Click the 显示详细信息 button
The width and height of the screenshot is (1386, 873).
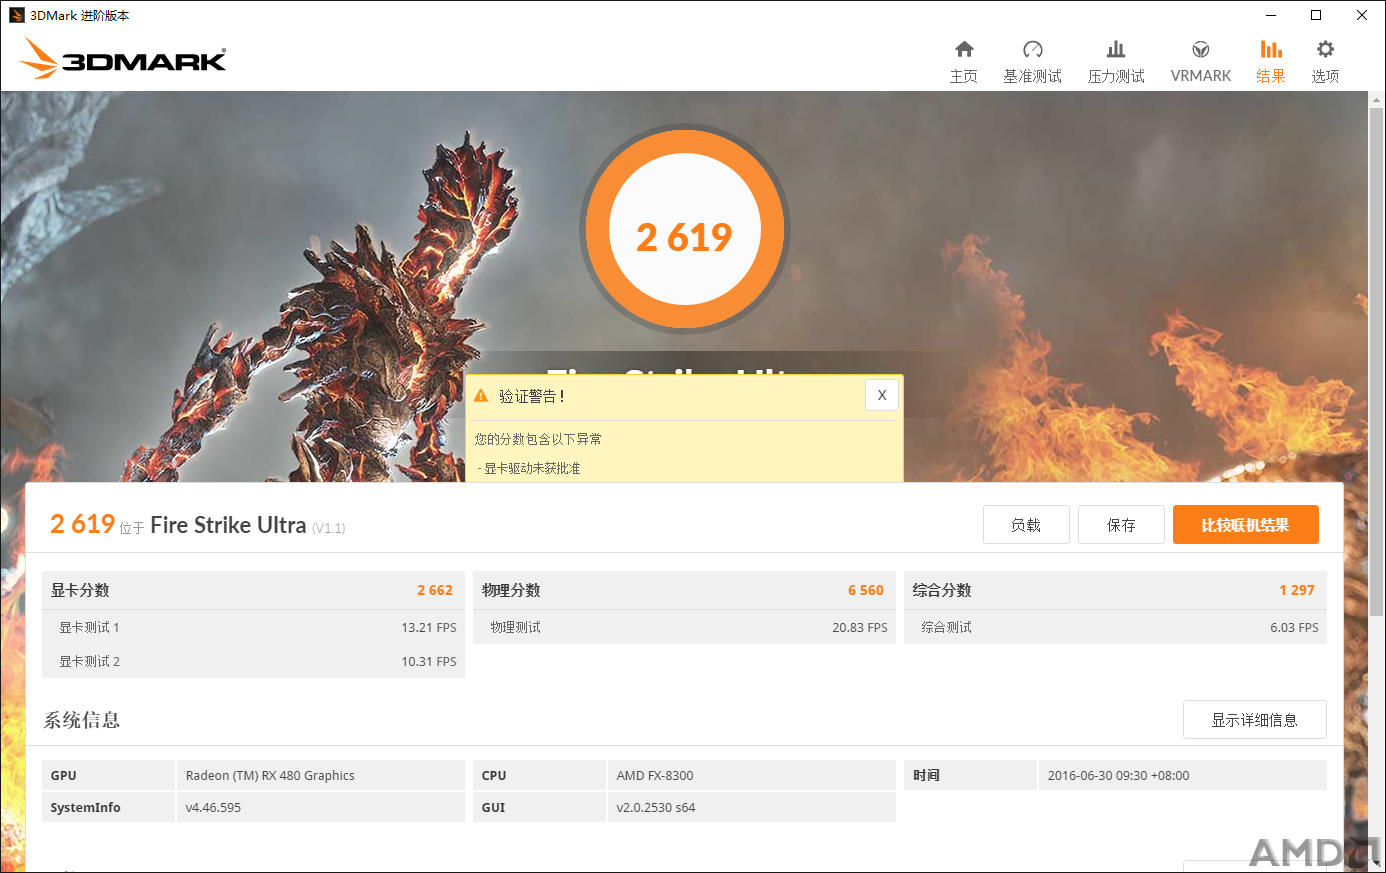pyautogui.click(x=1255, y=720)
